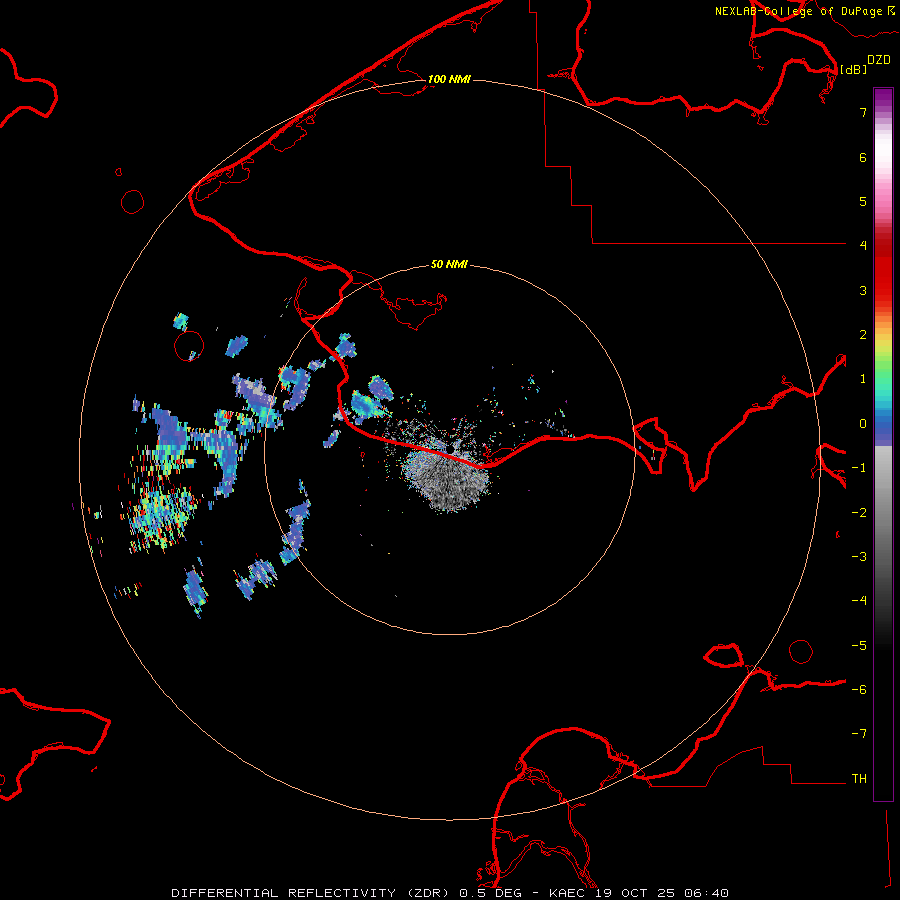900x900 pixels.
Task: Pick the "1" tick label on the color scale
Action: [x=863, y=379]
